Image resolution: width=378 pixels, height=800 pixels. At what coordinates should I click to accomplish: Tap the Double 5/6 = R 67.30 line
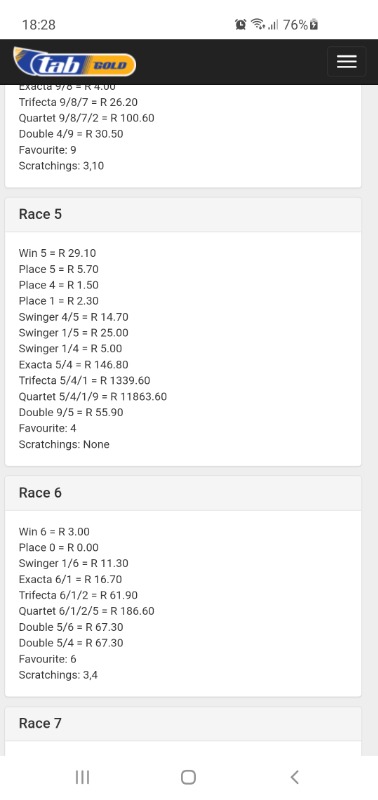[x=71, y=627]
